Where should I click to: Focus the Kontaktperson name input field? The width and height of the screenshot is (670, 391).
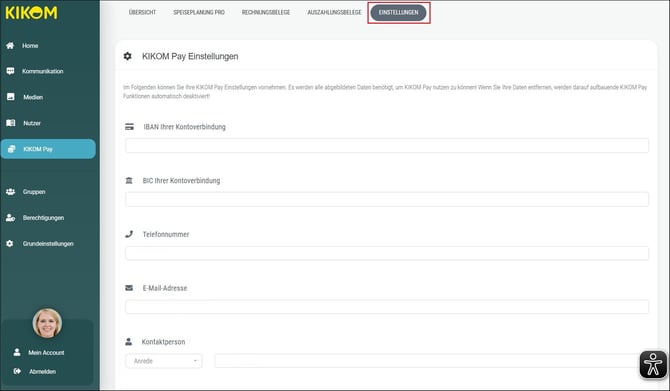[432, 361]
